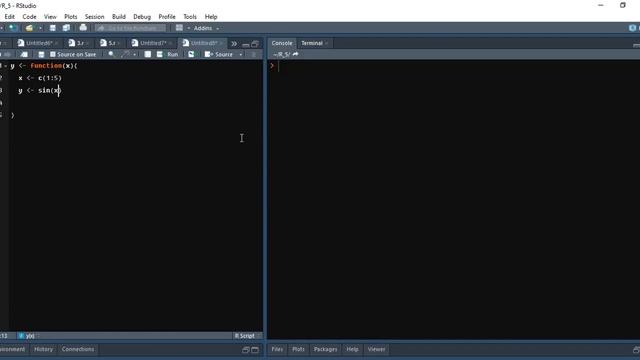Click Run to execute current line
The height and width of the screenshot is (360, 640).
pyautogui.click(x=168, y=54)
